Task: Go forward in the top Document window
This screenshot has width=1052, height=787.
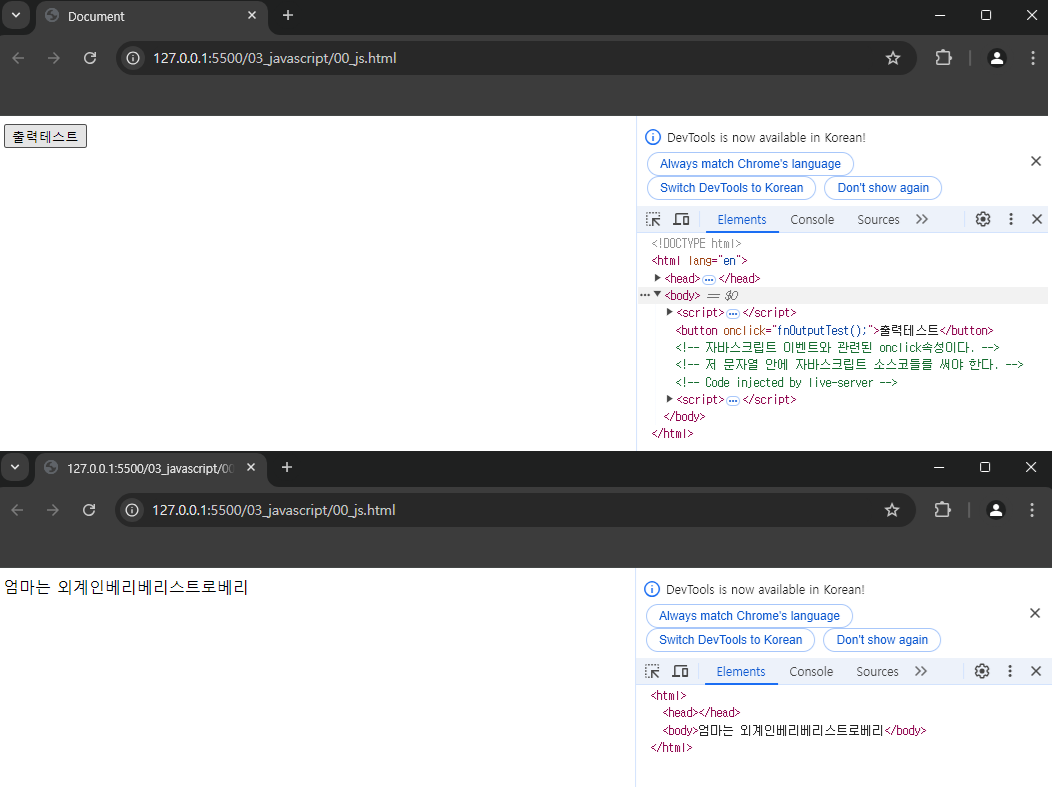Action: [x=54, y=58]
